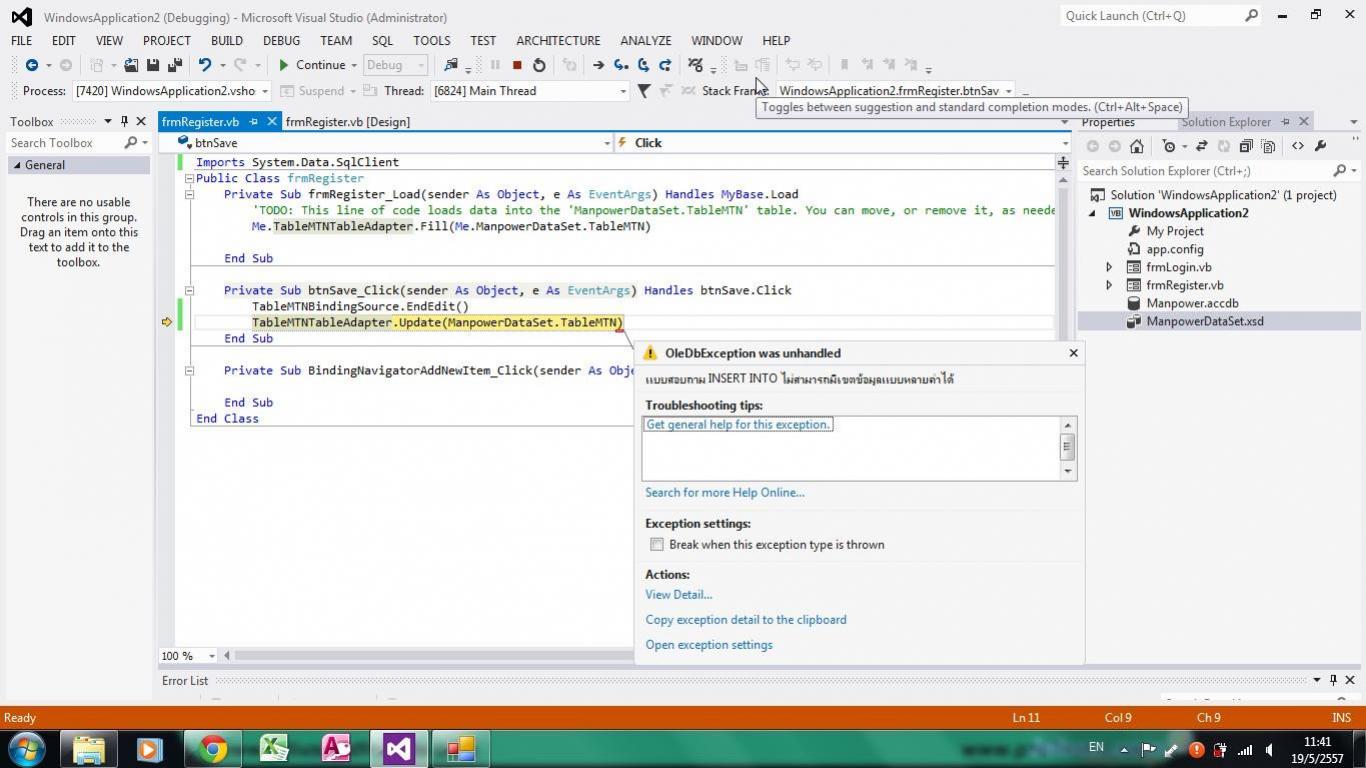Open the btnSave class name dropdown
Viewport: 1366px width, 768px height.
[606, 143]
